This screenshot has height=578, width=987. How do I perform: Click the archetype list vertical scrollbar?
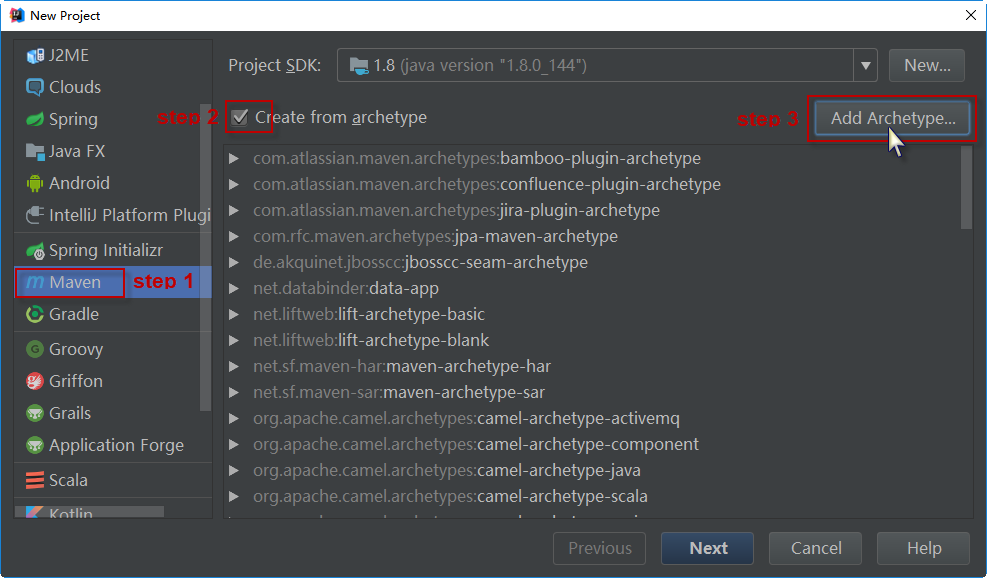(x=966, y=188)
